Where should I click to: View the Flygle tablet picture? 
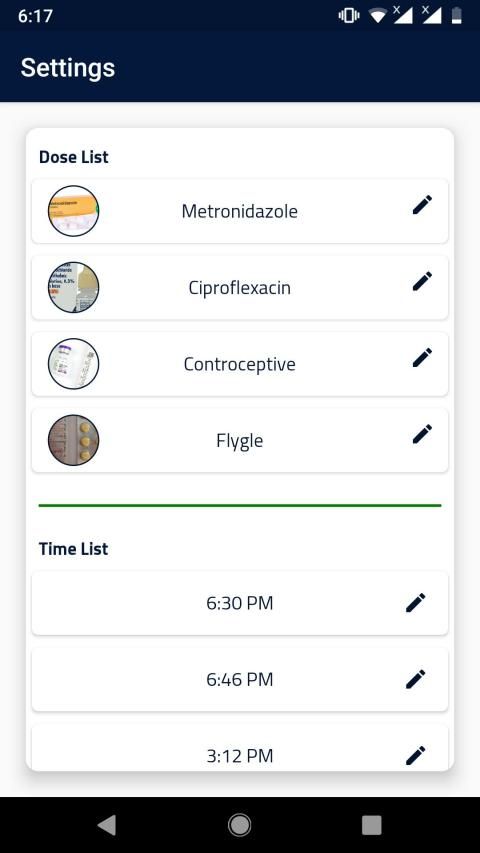coord(73,440)
